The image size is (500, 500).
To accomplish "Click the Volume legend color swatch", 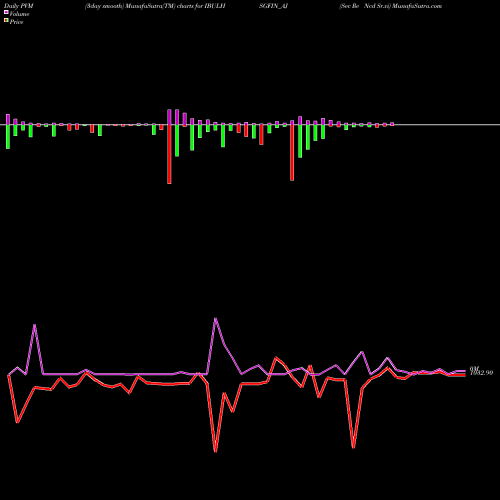I will point(6,12).
